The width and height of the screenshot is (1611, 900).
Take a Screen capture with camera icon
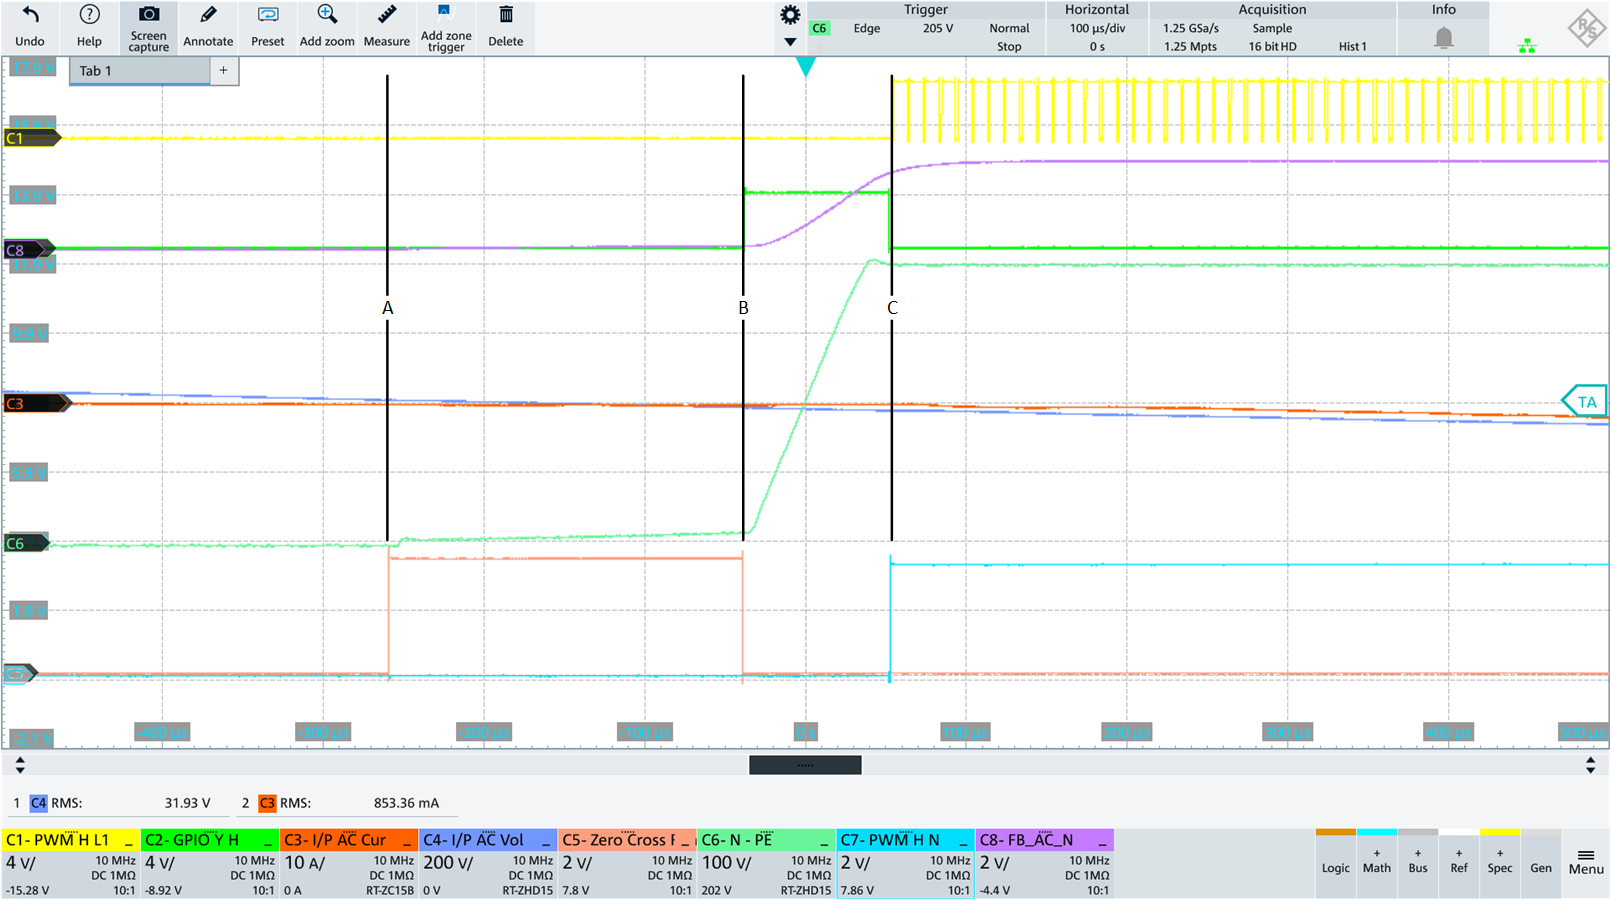click(148, 14)
